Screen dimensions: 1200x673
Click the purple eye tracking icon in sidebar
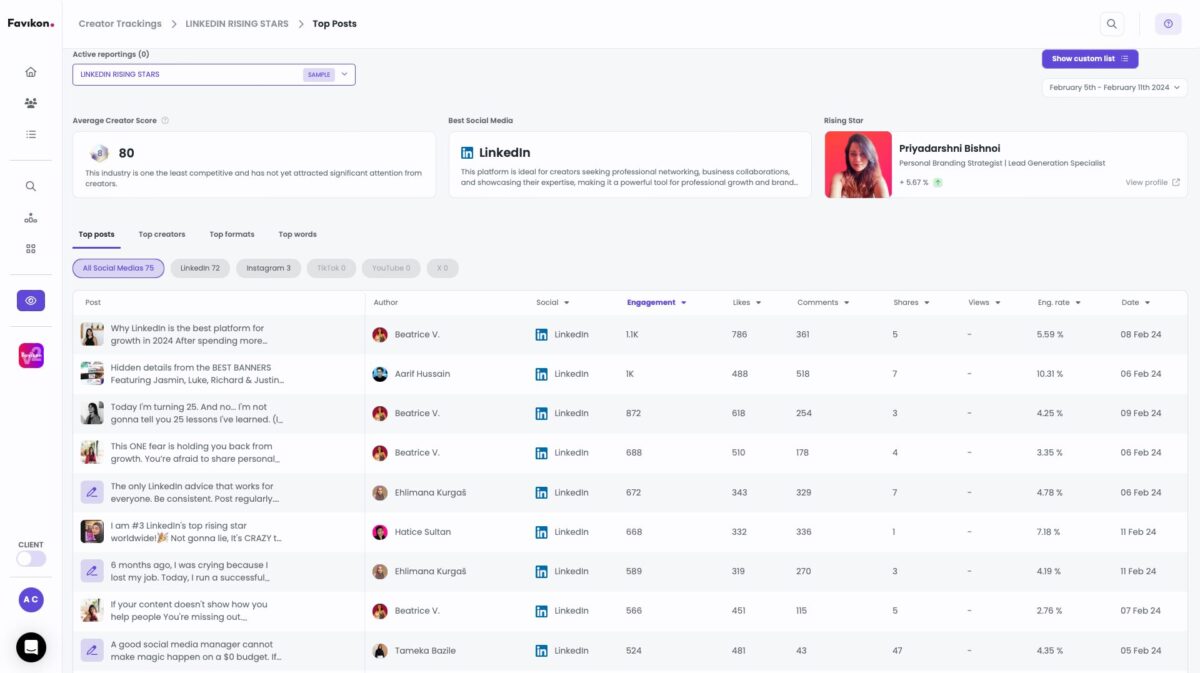pyautogui.click(x=30, y=300)
